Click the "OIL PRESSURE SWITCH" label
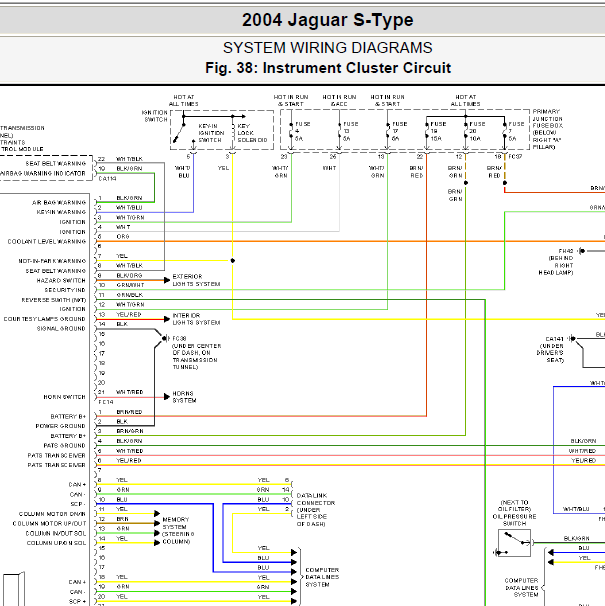The width and height of the screenshot is (605, 606). coord(514,513)
